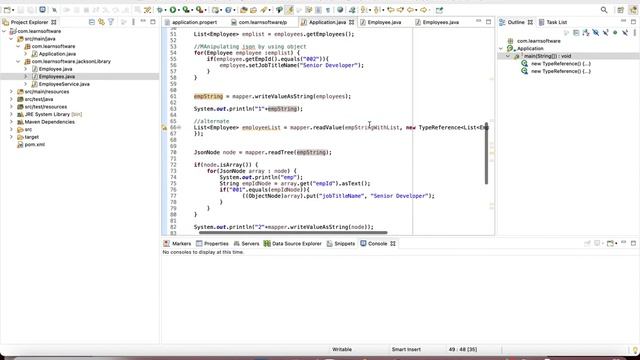
Task: Click the Run (green play) toolbar button
Action: pyautogui.click(x=173, y=10)
